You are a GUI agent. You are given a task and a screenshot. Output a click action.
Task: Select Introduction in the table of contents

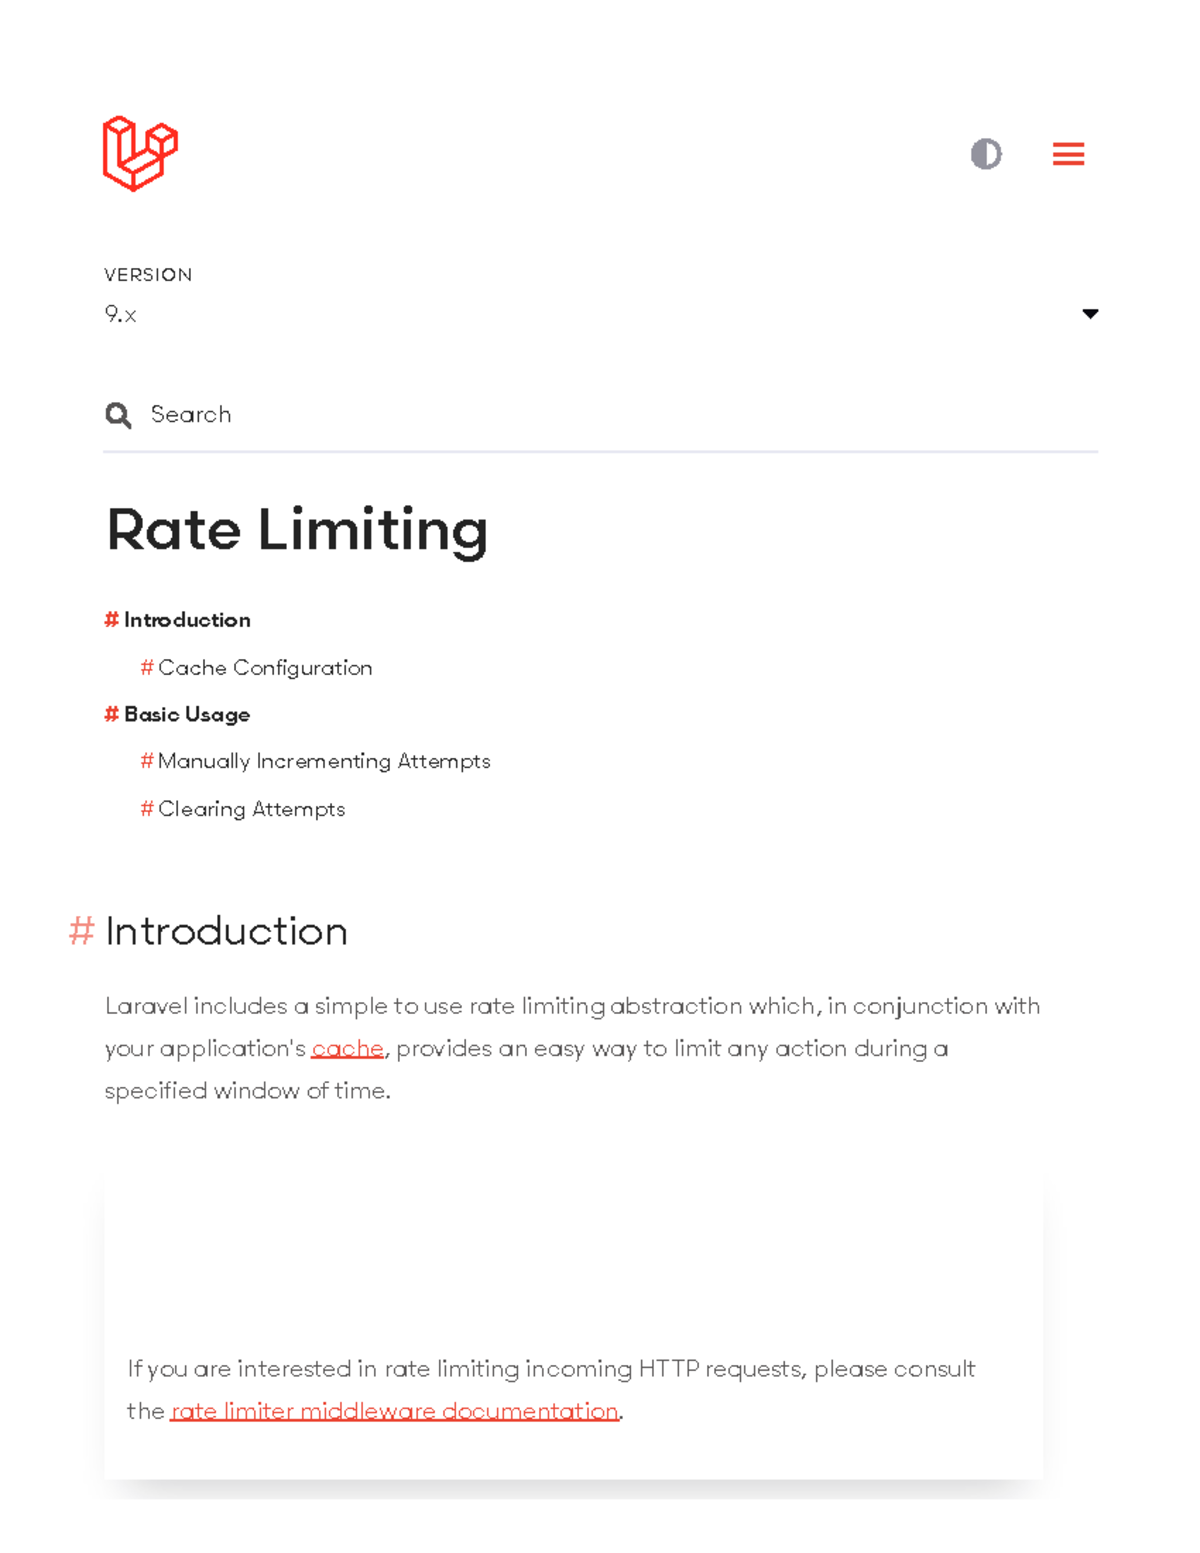187,619
